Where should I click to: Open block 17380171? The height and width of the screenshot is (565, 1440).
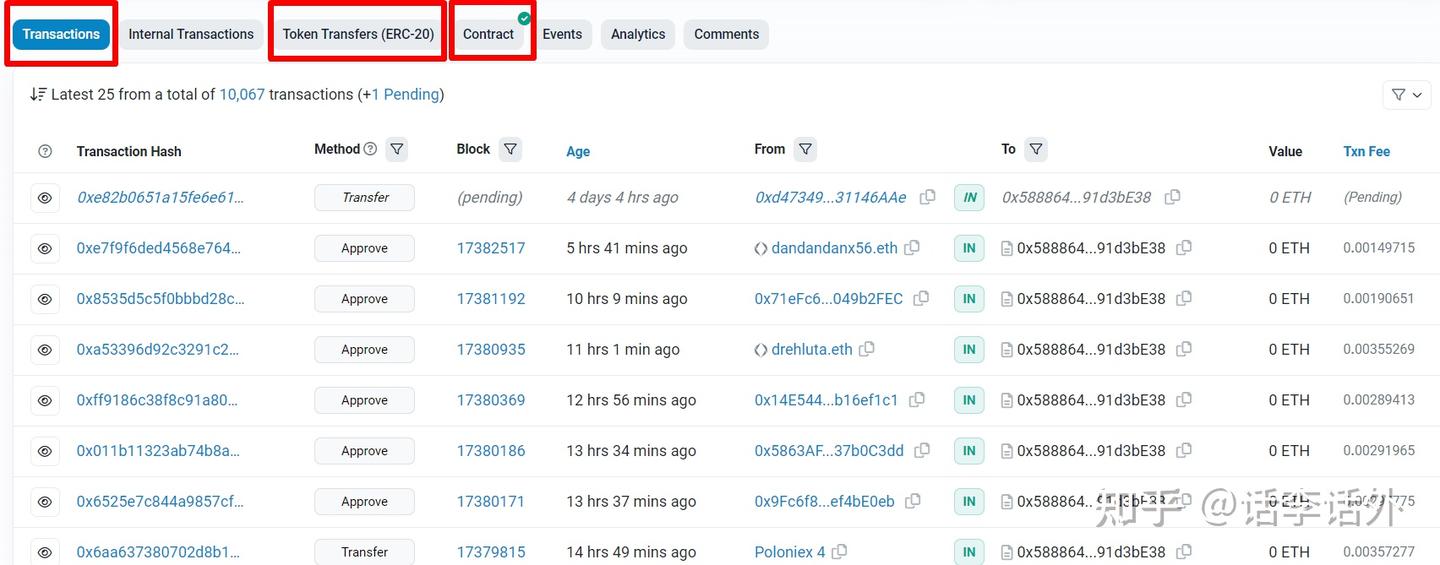click(x=491, y=502)
